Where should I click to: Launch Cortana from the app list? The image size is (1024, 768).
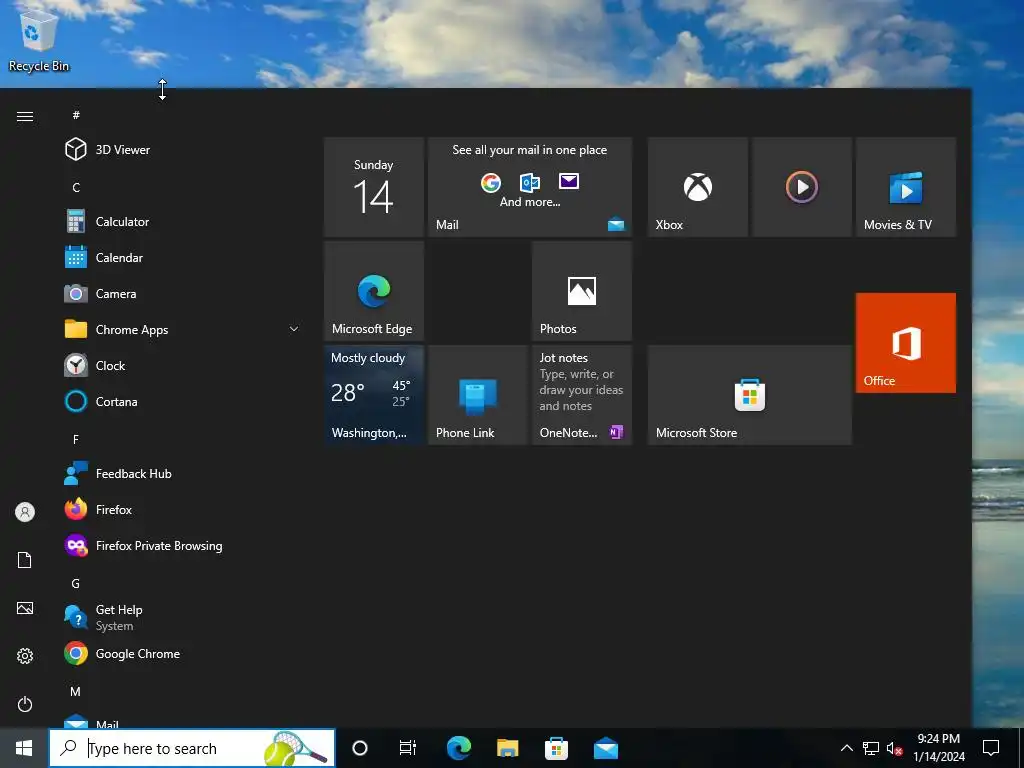click(183, 401)
